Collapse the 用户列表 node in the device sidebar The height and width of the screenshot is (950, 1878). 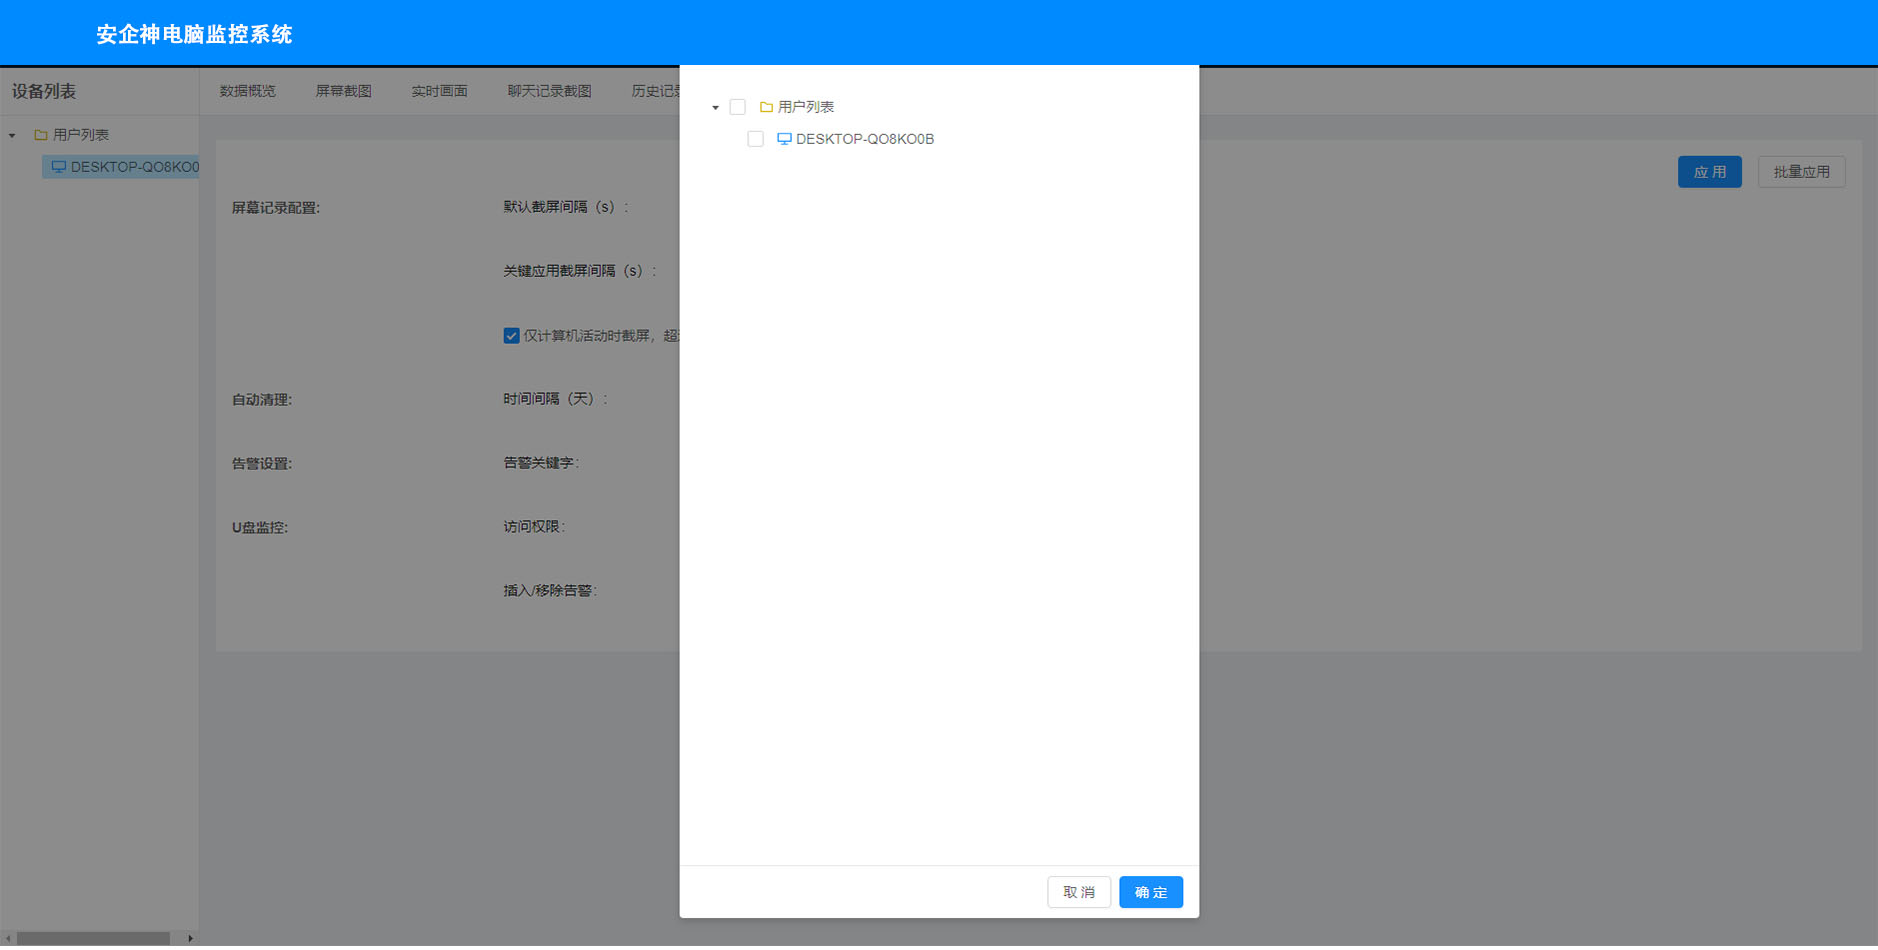[x=12, y=135]
